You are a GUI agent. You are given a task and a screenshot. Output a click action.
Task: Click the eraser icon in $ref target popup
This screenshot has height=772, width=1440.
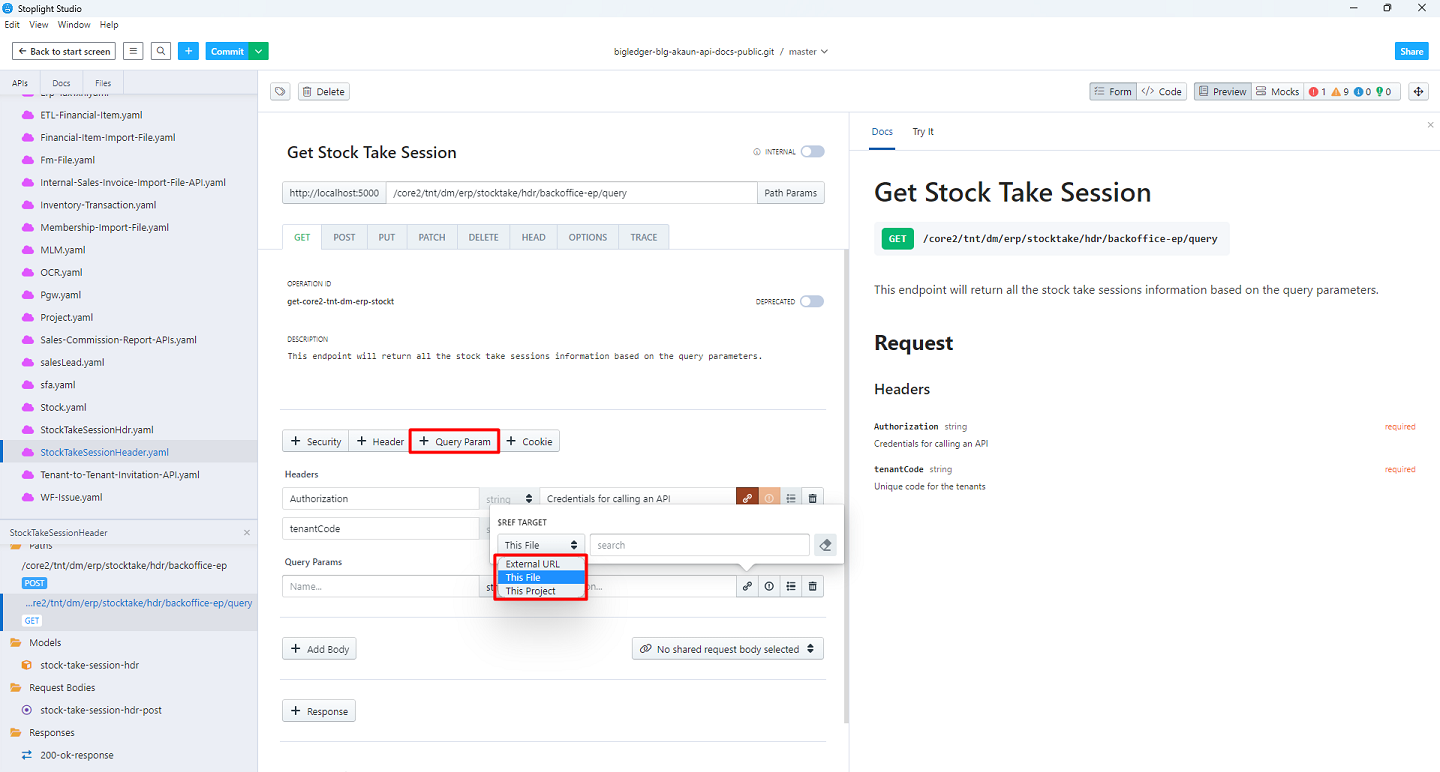coord(824,545)
